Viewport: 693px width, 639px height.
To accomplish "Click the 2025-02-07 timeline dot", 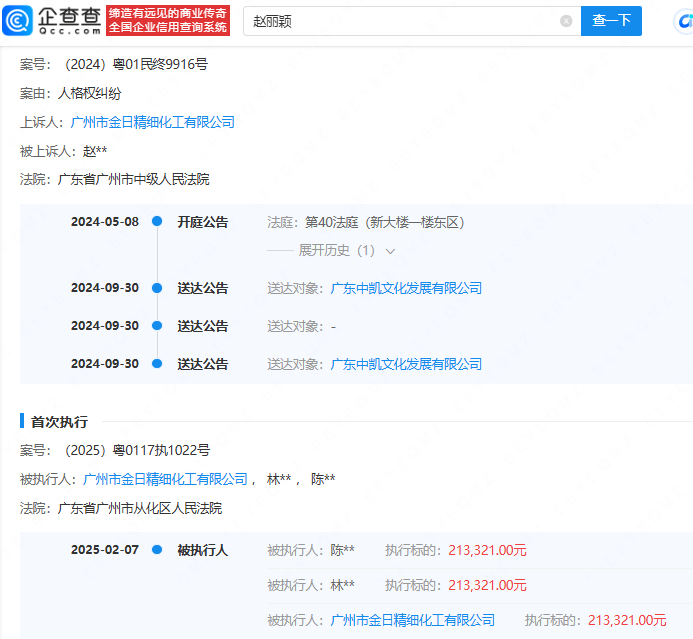I will (157, 550).
